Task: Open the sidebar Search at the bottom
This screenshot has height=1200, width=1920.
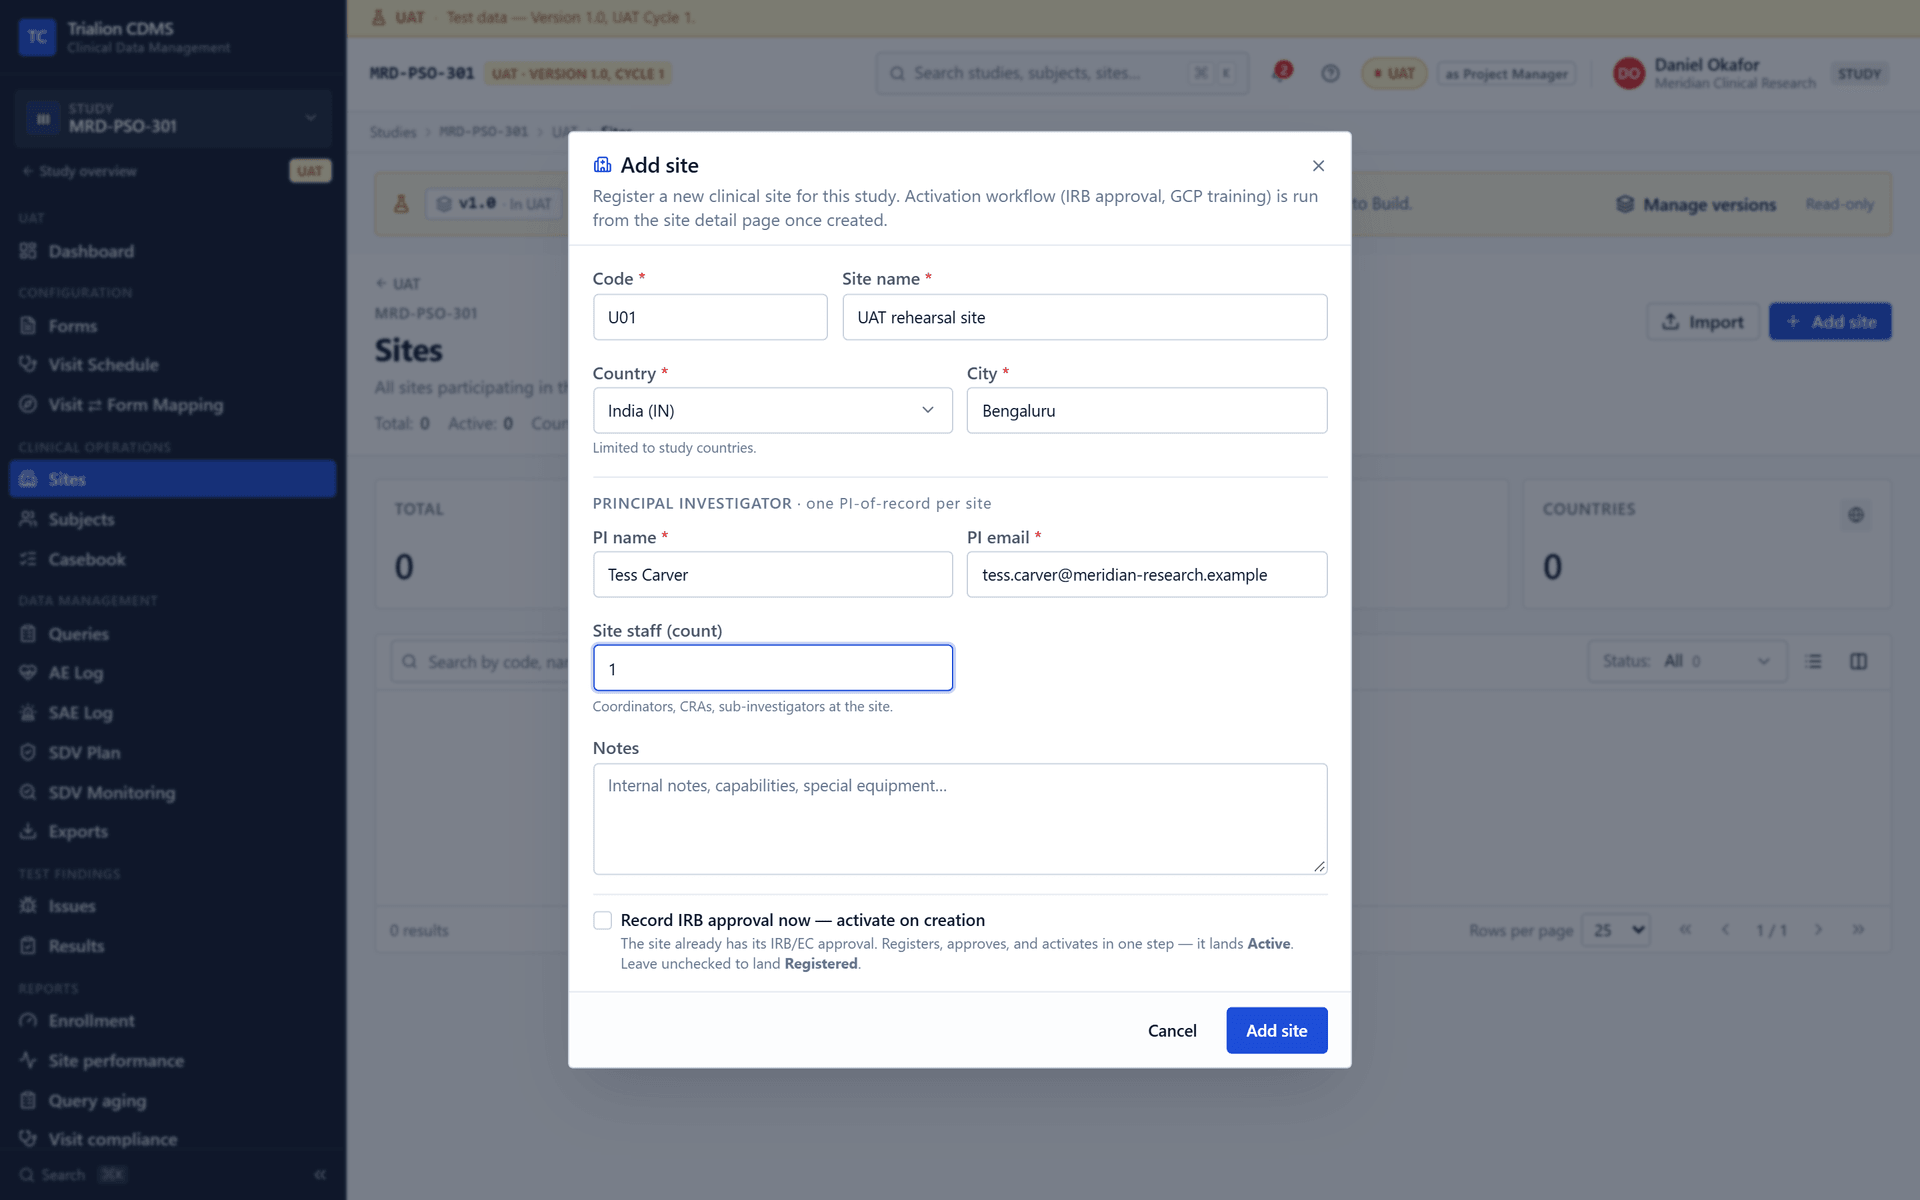Action: pos(72,1175)
